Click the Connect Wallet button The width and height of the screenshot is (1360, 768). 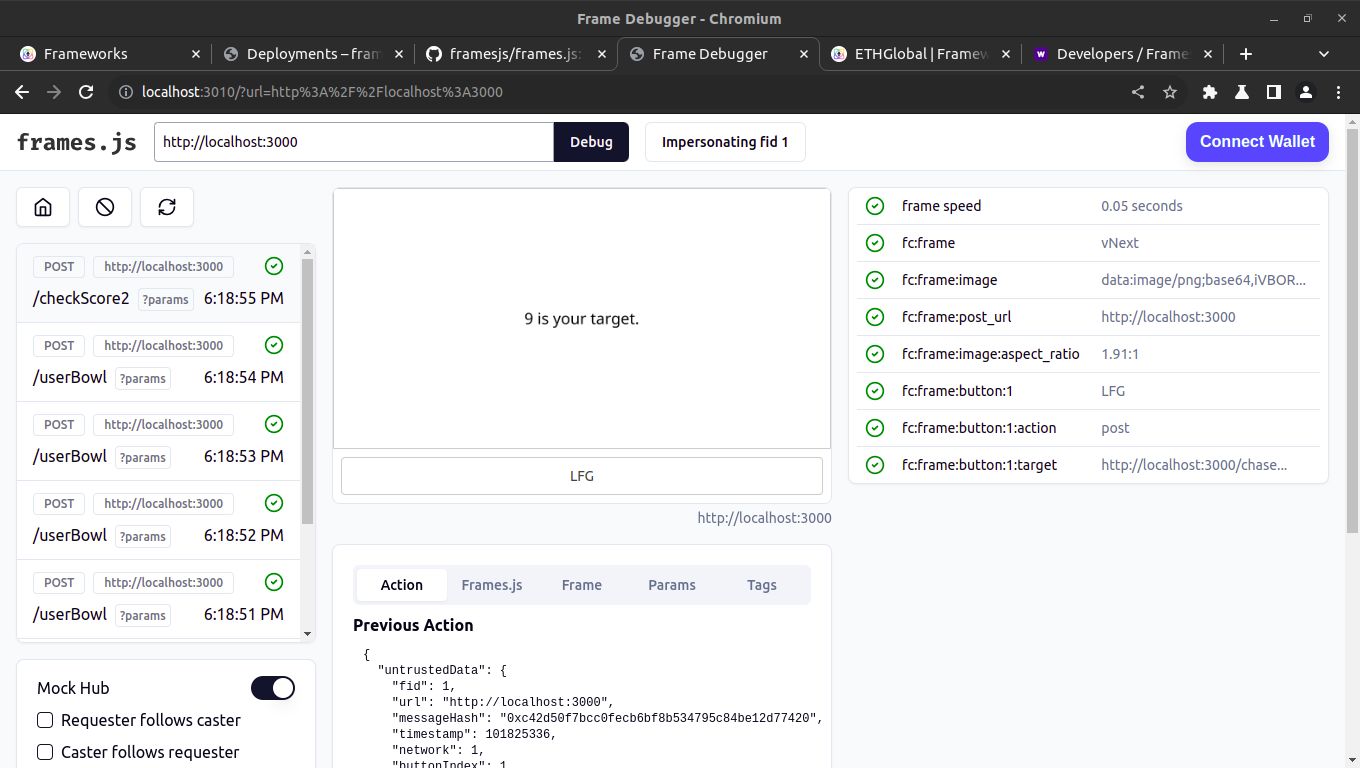(1257, 142)
